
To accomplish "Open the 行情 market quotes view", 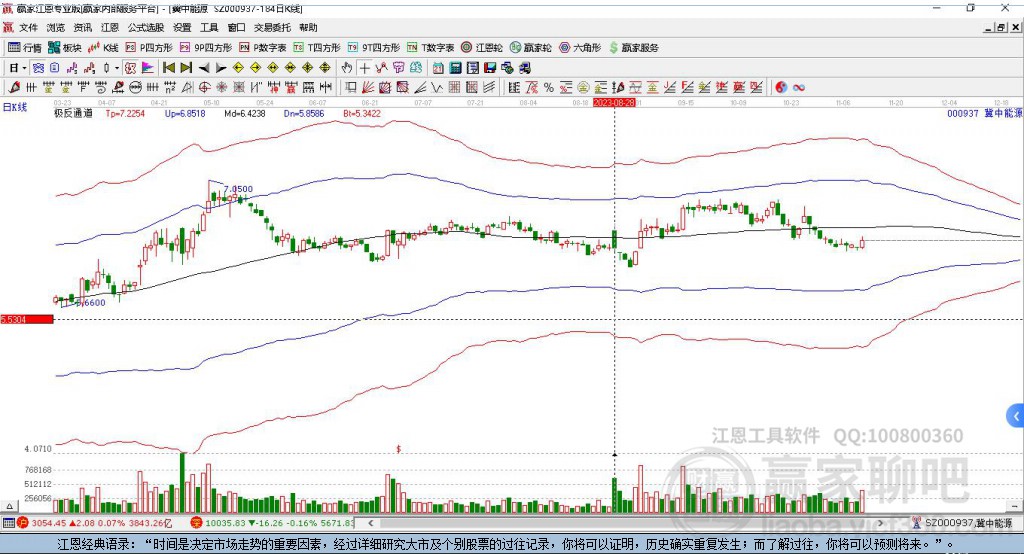I will coord(25,48).
